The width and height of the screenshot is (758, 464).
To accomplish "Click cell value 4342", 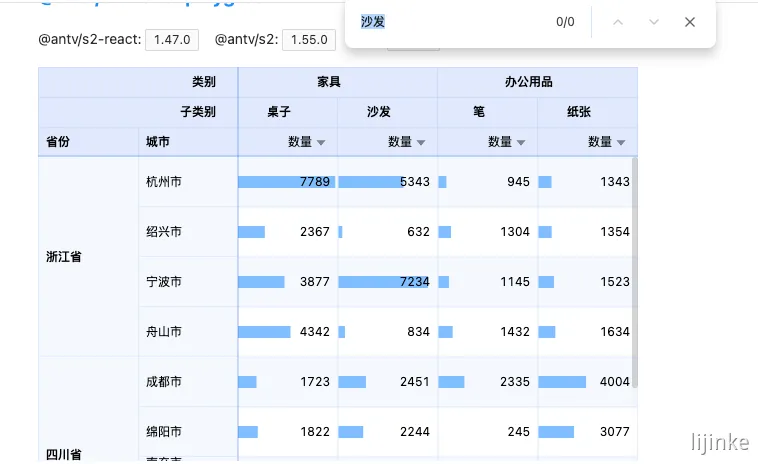I will 315,332.
